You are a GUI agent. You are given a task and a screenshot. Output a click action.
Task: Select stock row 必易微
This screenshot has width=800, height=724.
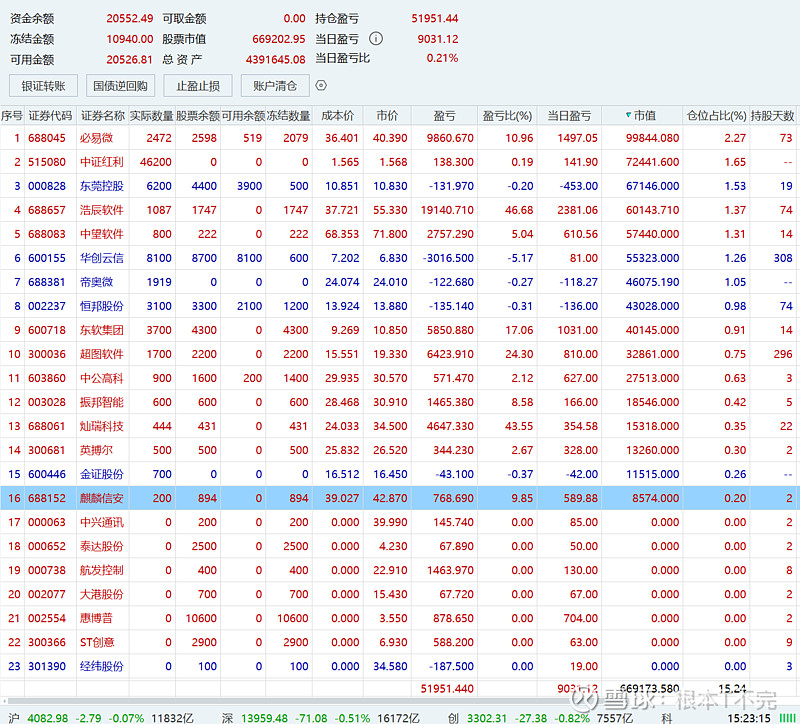click(398, 138)
